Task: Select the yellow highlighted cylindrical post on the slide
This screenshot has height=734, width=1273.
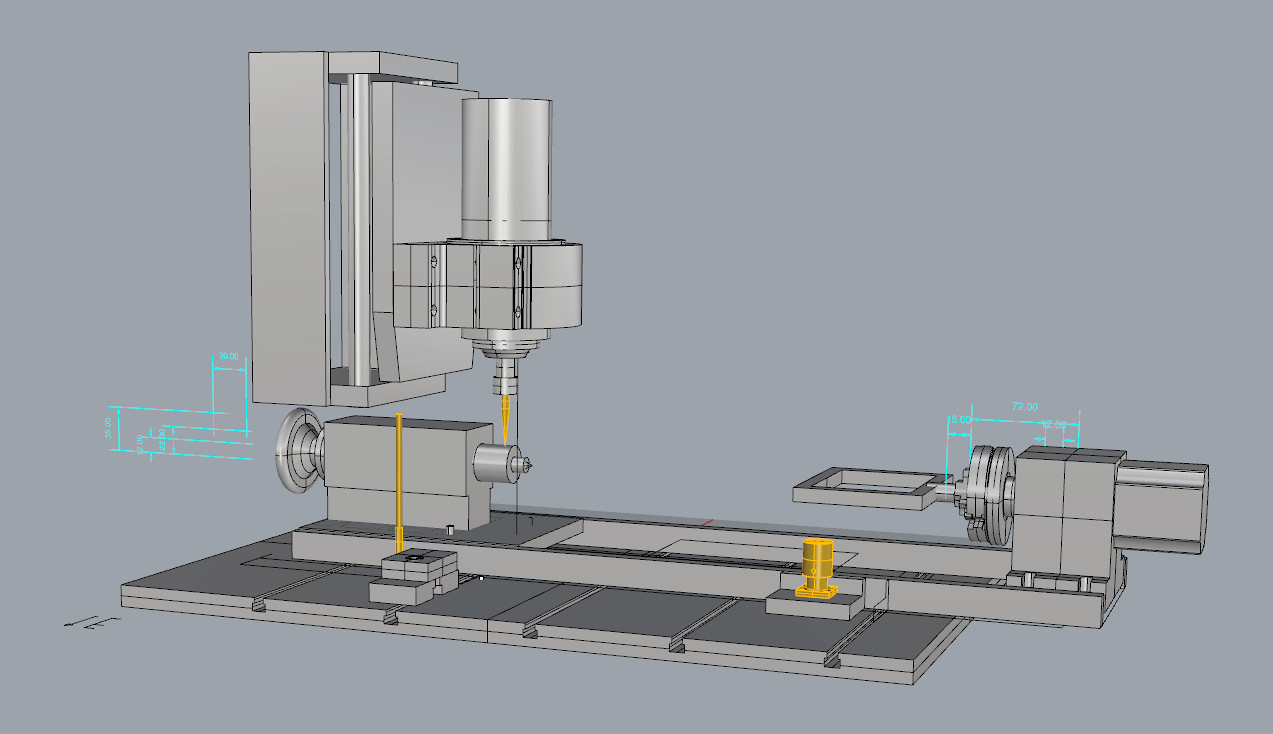Action: point(818,569)
